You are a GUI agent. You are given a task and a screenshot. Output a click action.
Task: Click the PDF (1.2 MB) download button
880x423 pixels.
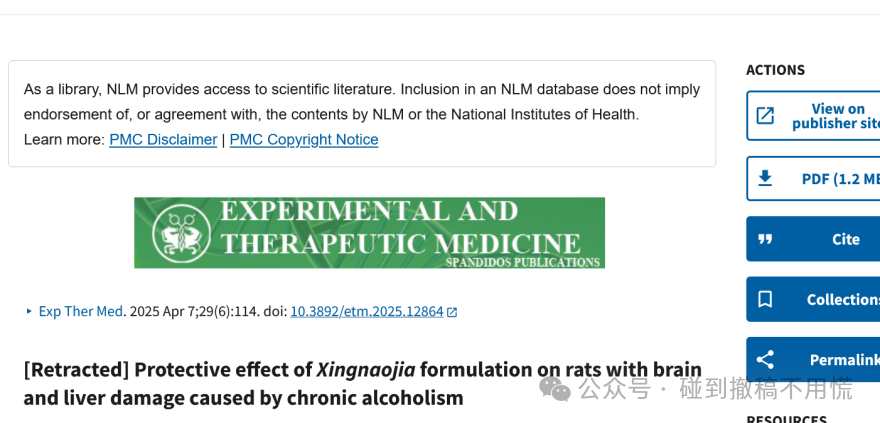(813, 178)
